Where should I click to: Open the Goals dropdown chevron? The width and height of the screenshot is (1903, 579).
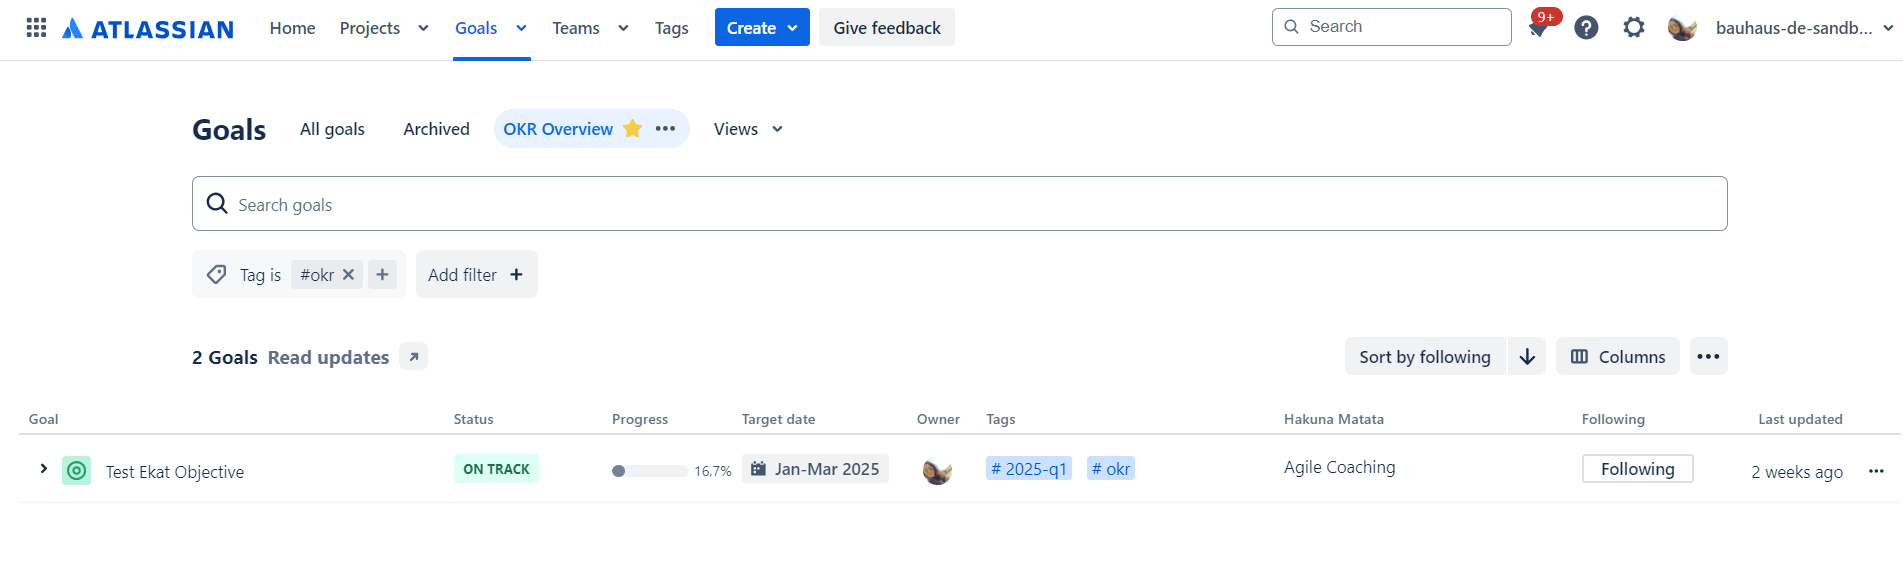click(x=521, y=28)
